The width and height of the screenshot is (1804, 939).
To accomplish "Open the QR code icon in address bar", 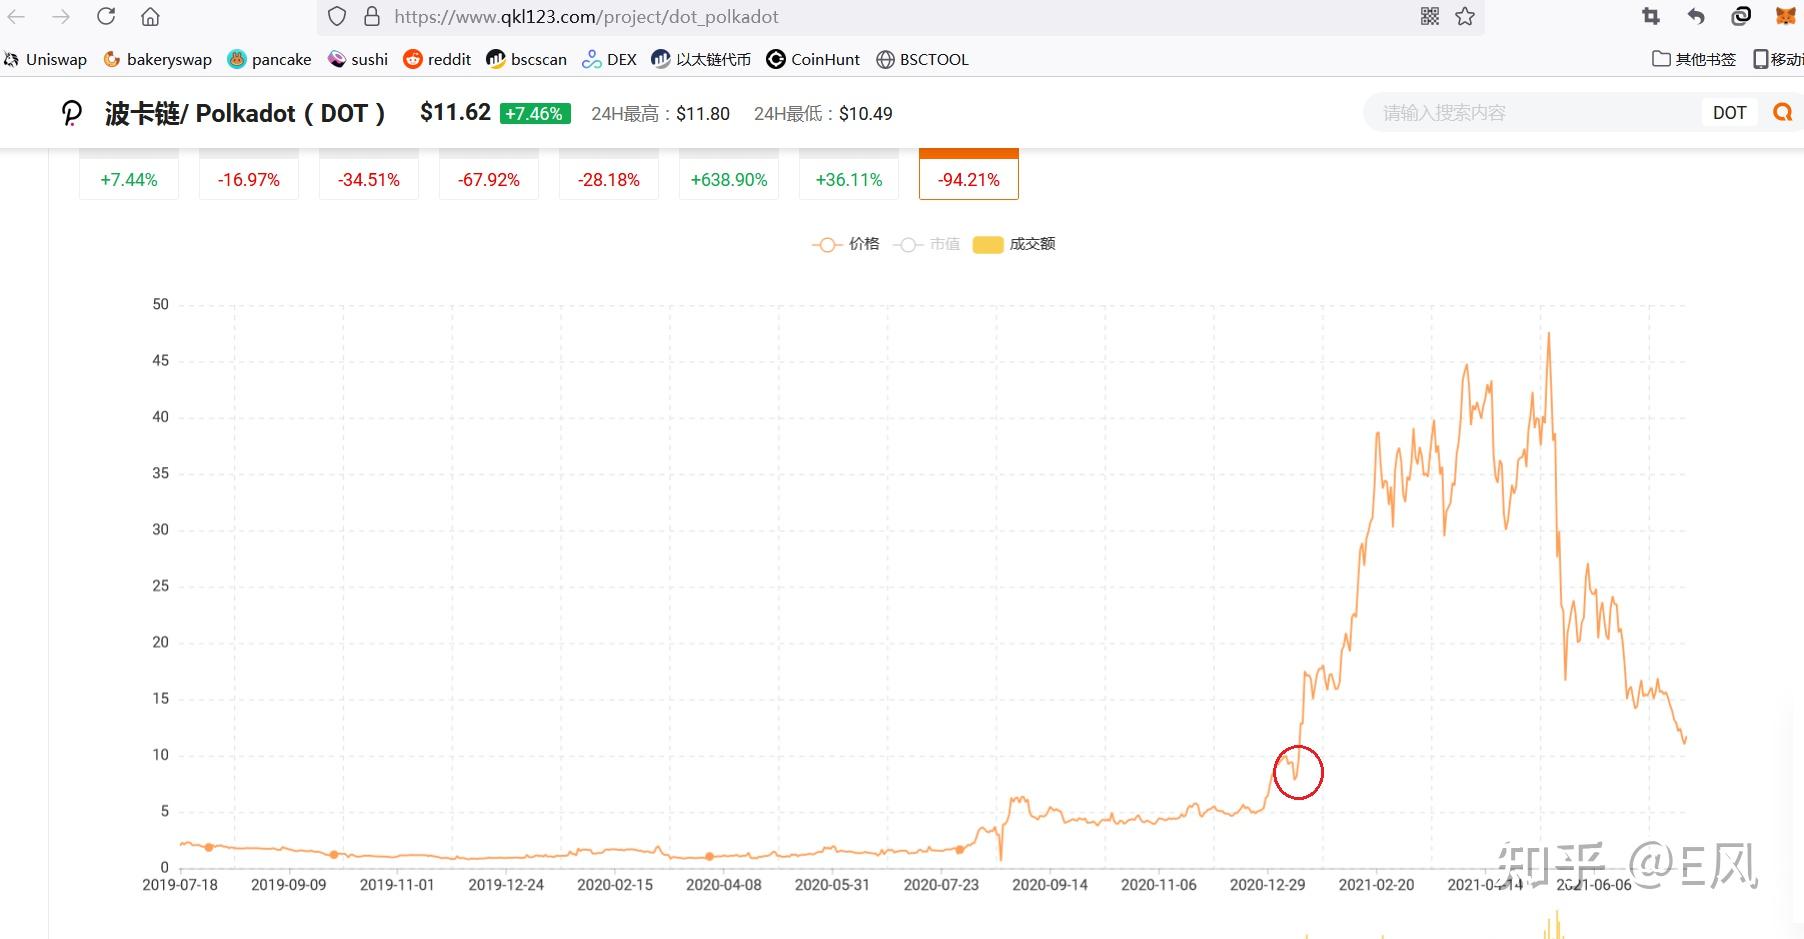I will tap(1430, 17).
